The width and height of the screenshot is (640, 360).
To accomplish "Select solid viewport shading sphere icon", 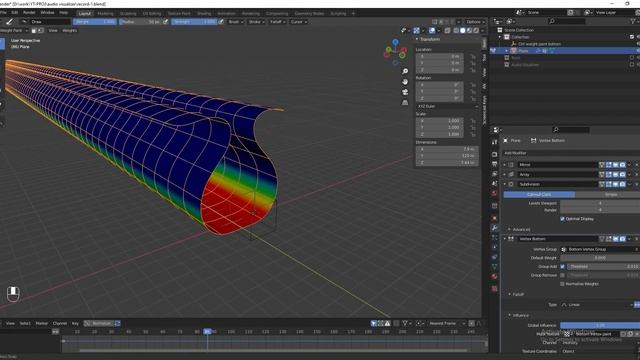I will [x=462, y=30].
